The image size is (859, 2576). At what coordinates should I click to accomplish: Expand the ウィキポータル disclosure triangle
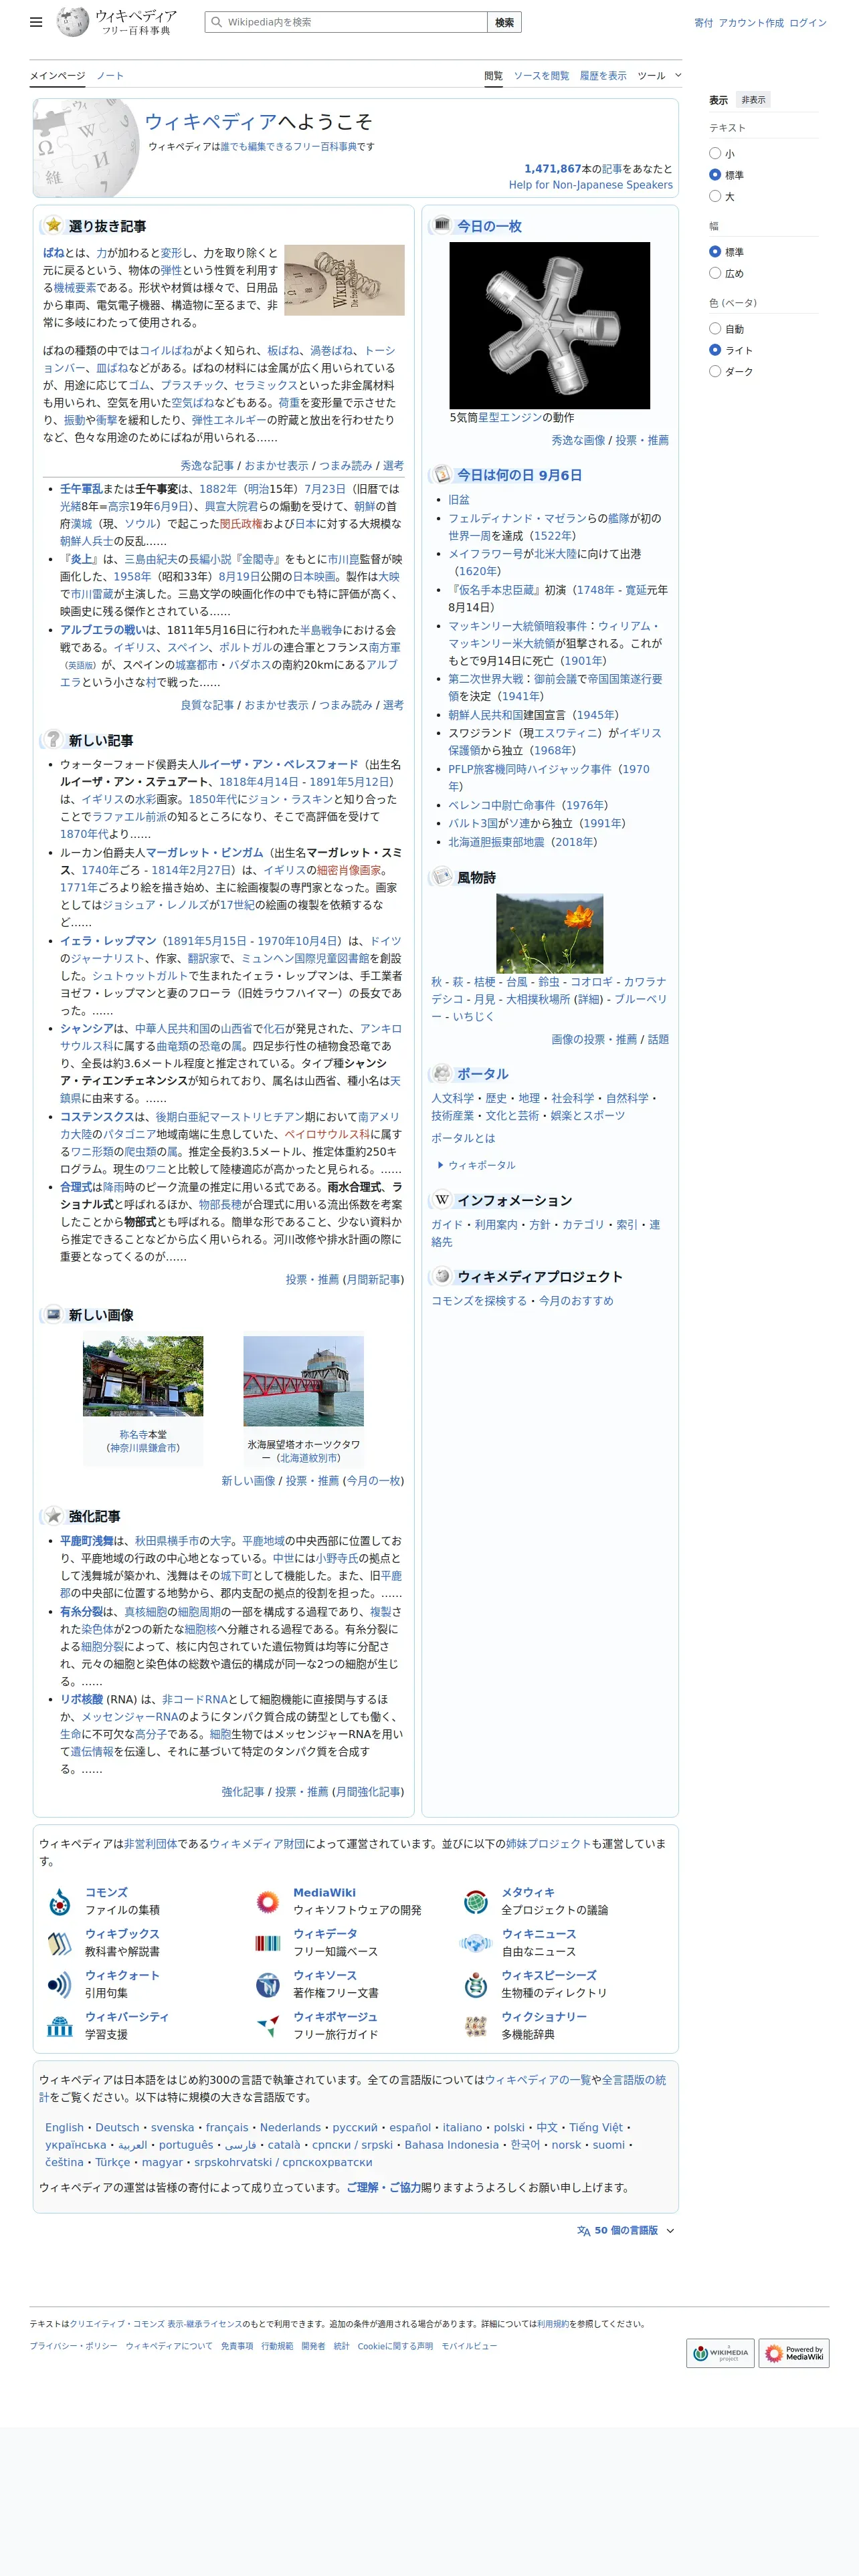[440, 1165]
